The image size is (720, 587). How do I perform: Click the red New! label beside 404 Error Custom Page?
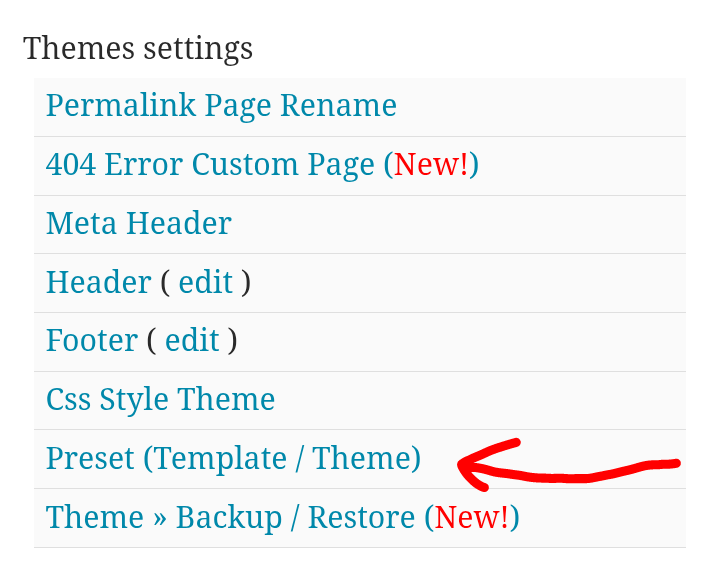(431, 164)
